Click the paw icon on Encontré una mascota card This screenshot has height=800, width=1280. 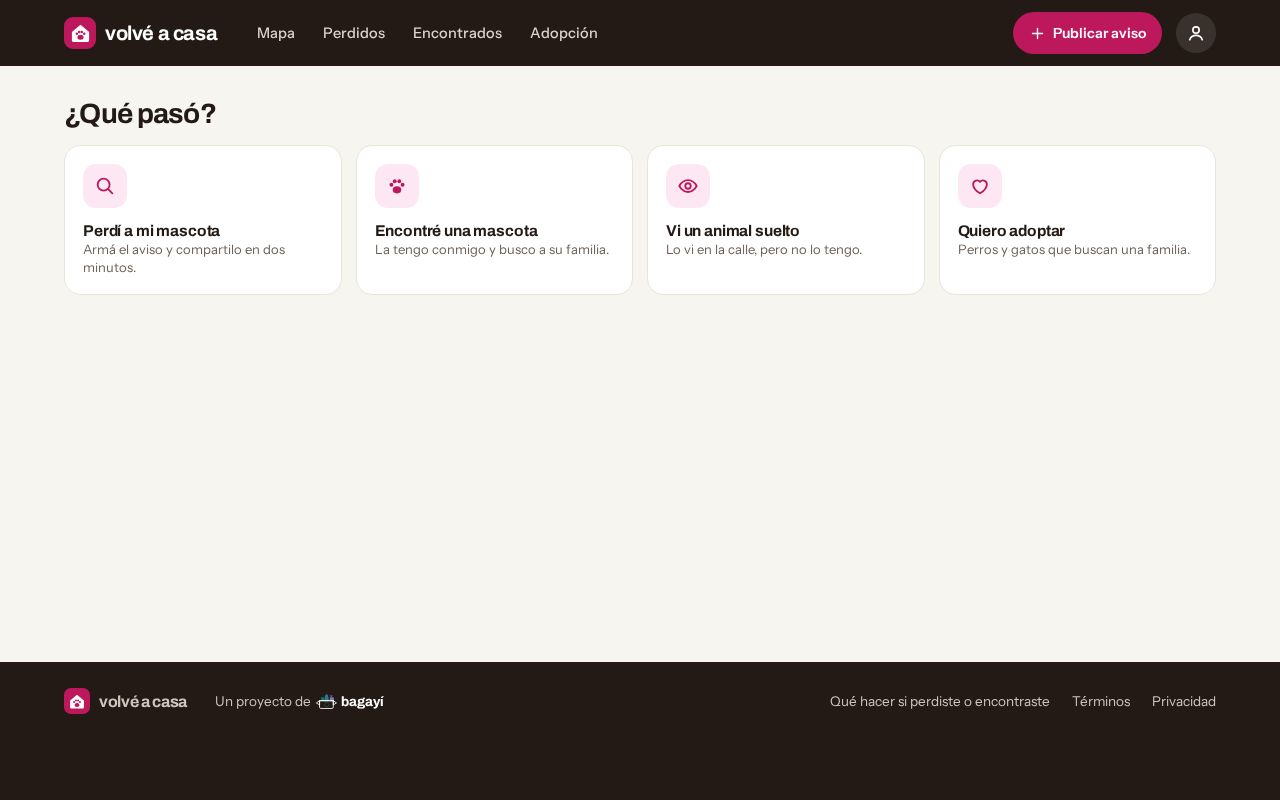coord(397,186)
